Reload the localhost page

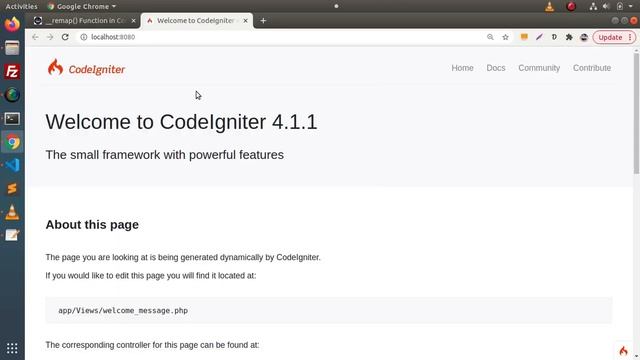click(x=65, y=37)
